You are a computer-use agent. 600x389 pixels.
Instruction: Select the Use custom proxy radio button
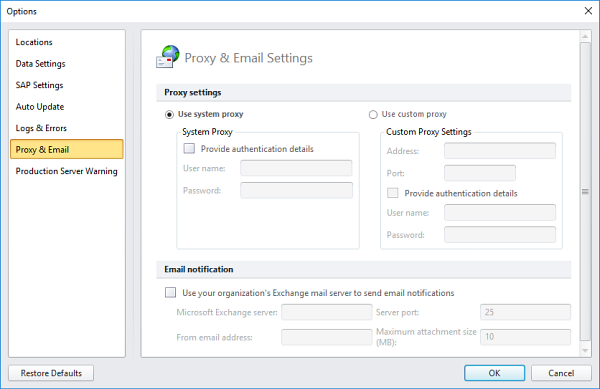(x=373, y=114)
